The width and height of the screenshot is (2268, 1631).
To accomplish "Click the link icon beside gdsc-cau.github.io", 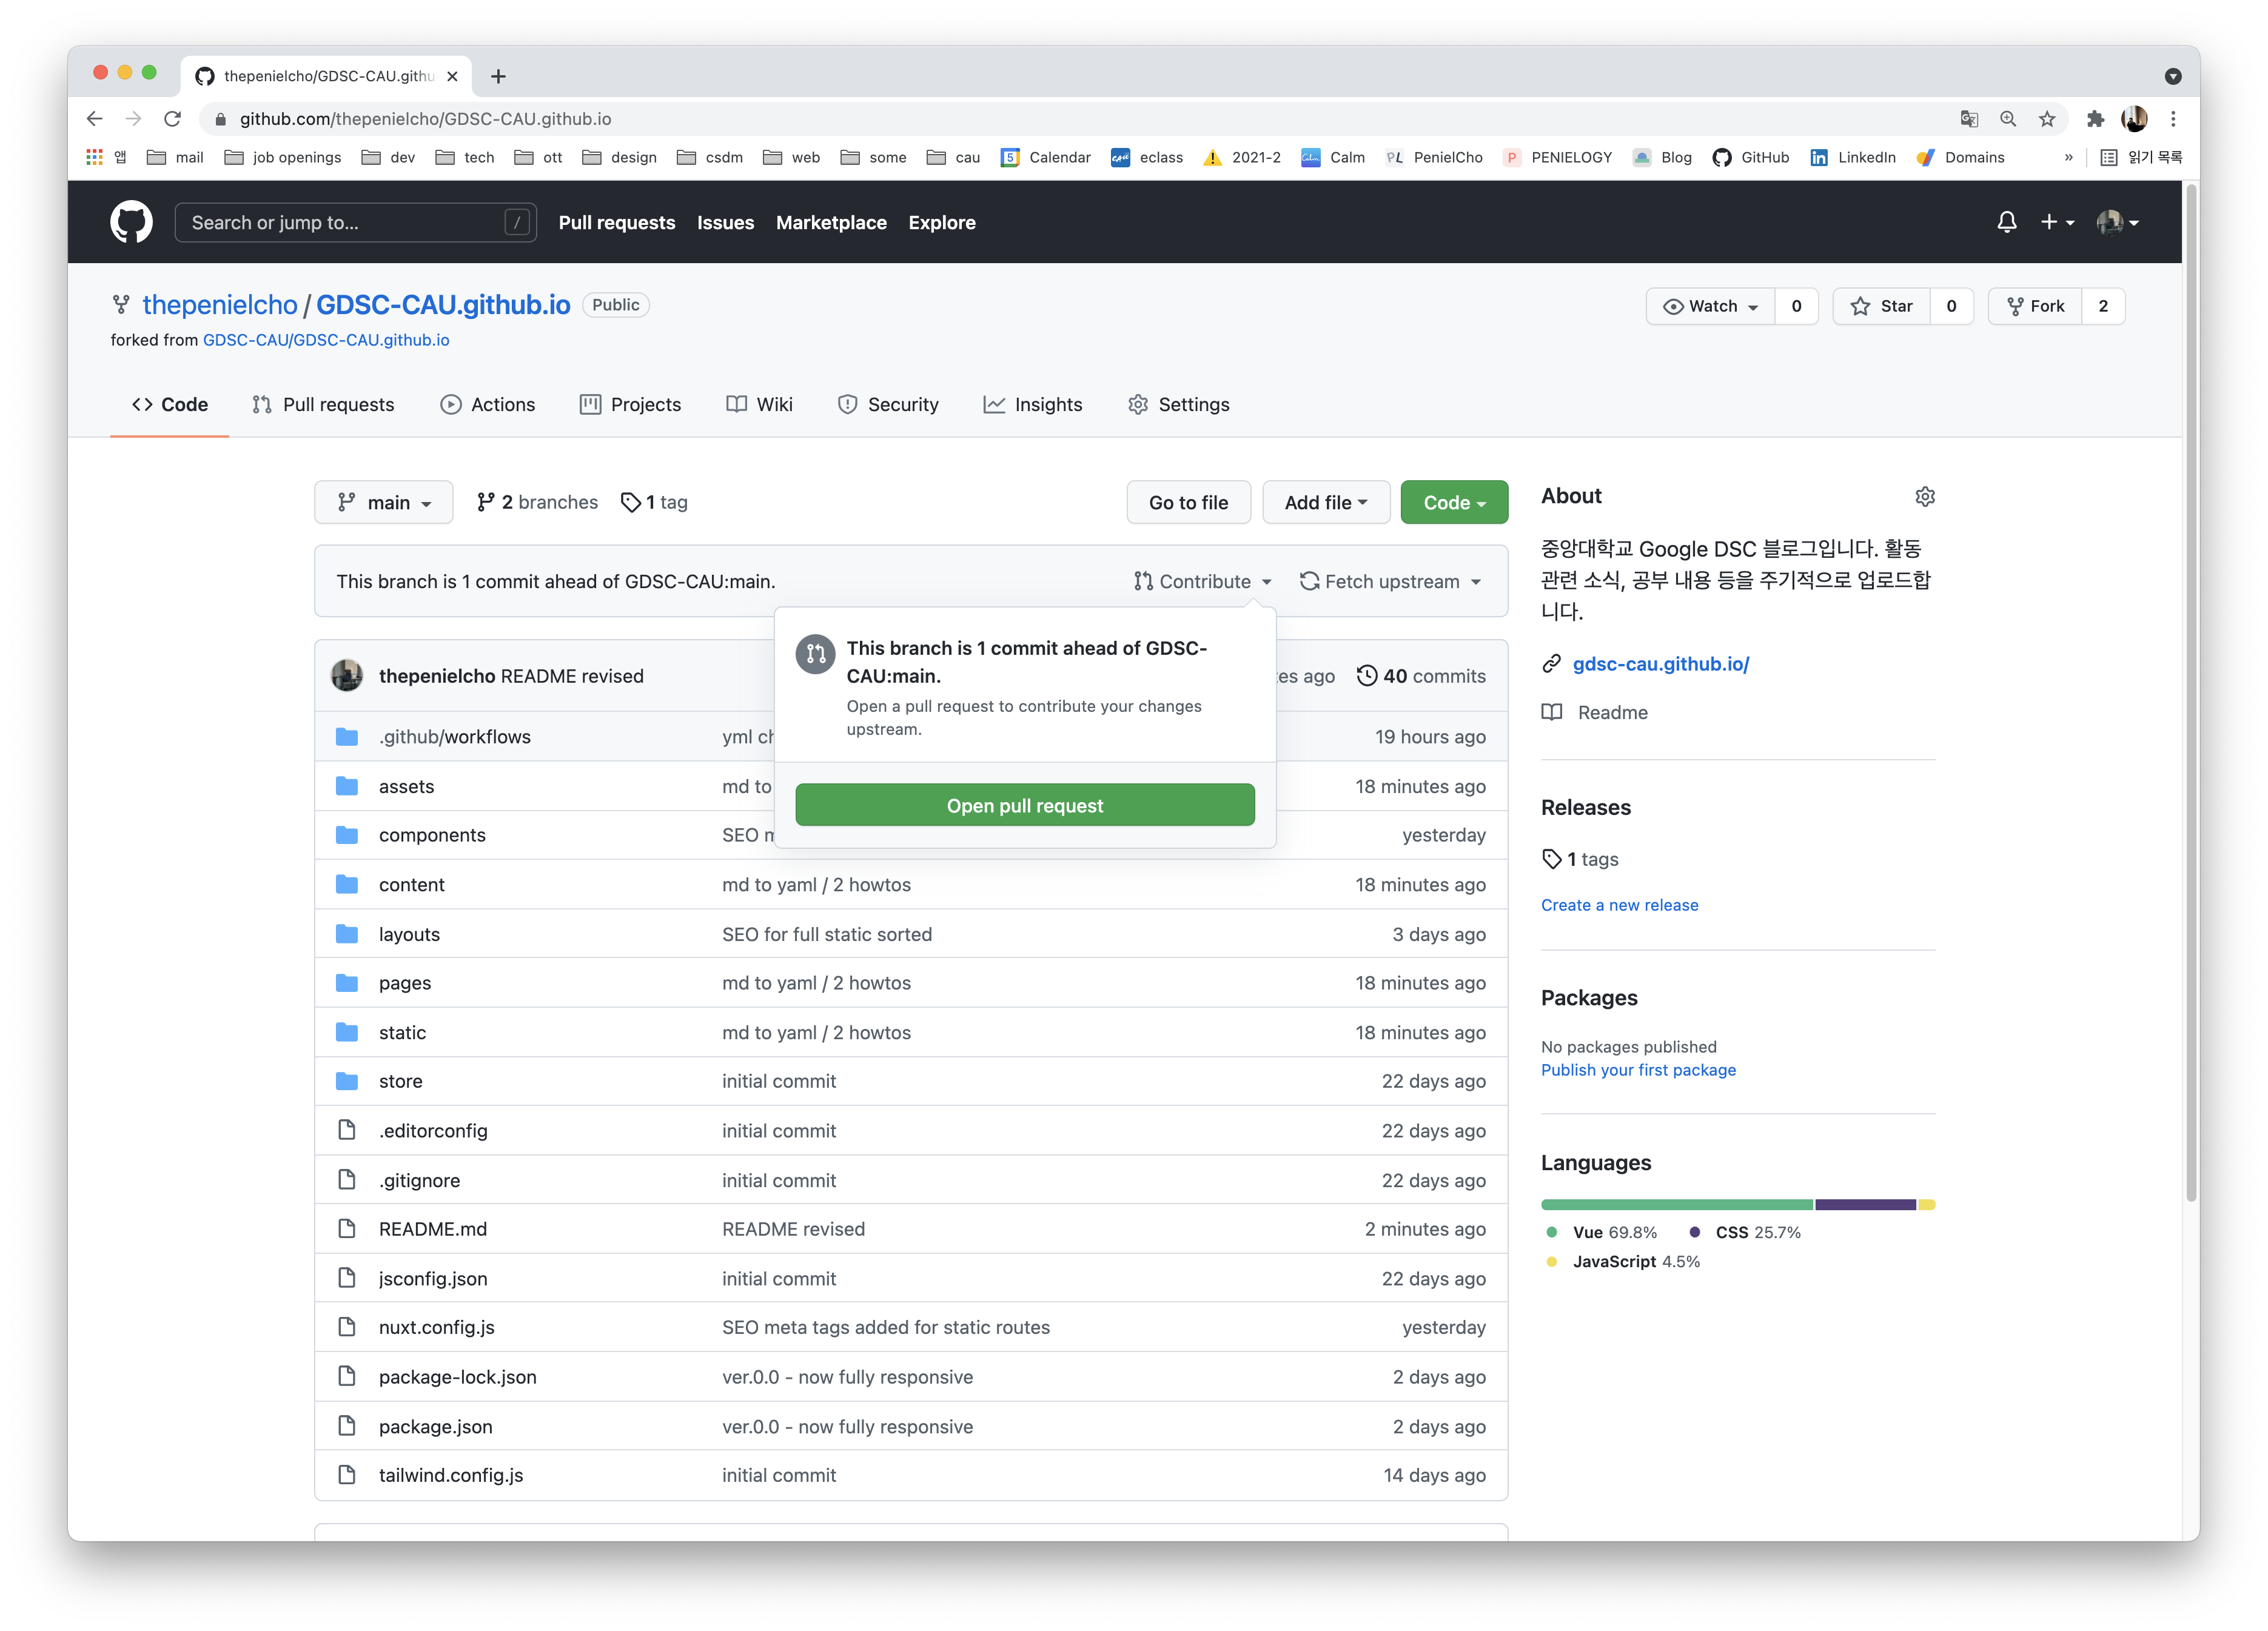I will click(x=1552, y=663).
